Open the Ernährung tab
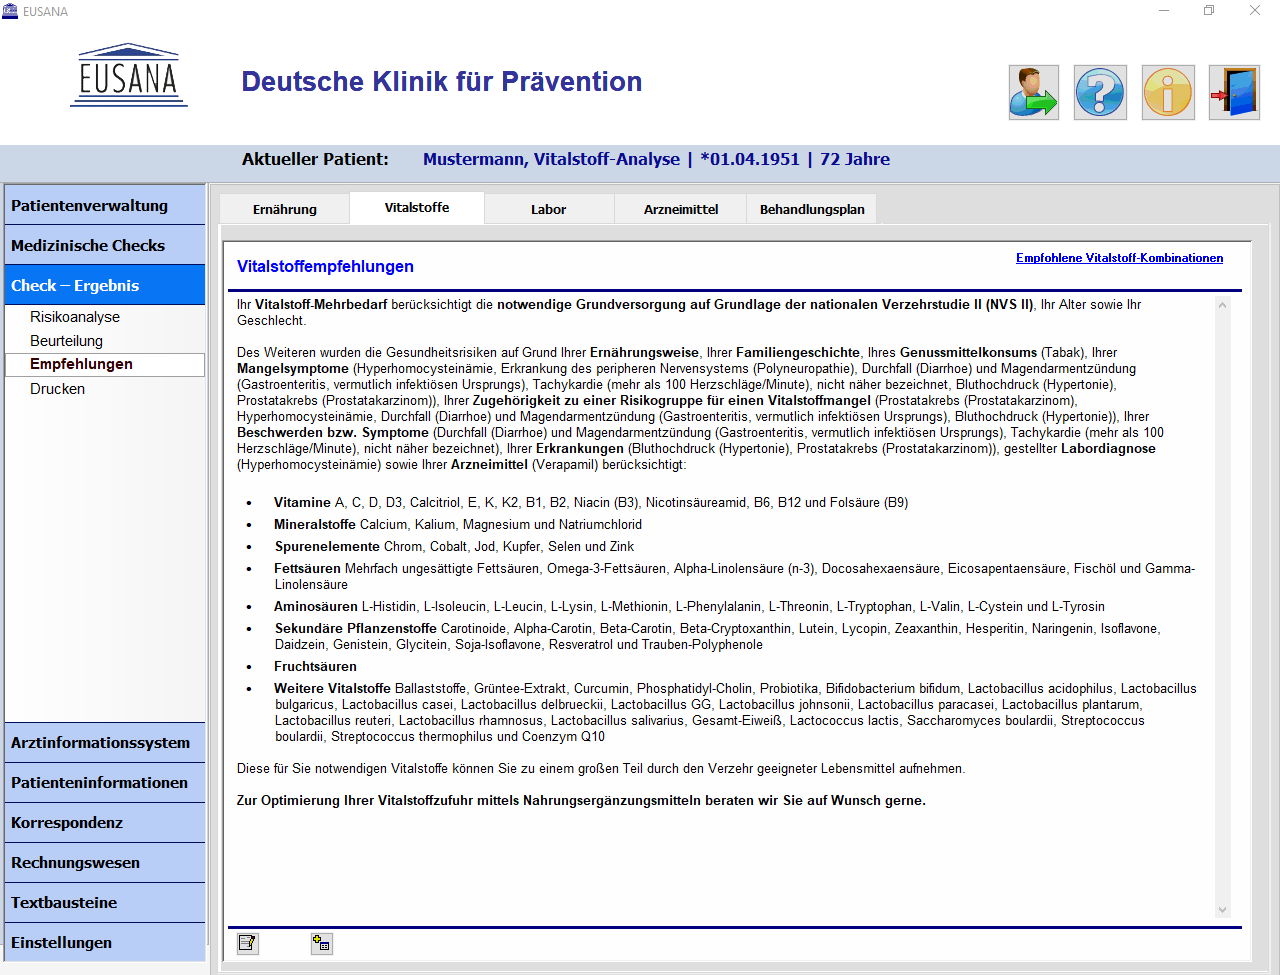Image resolution: width=1280 pixels, height=975 pixels. tap(285, 209)
